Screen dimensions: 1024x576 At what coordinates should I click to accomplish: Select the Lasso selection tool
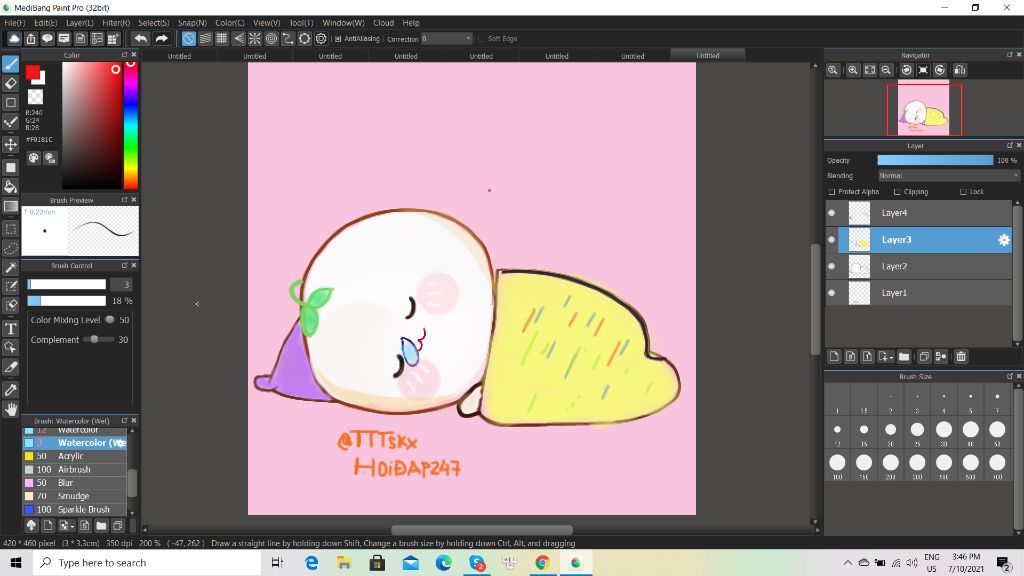tap(10, 248)
